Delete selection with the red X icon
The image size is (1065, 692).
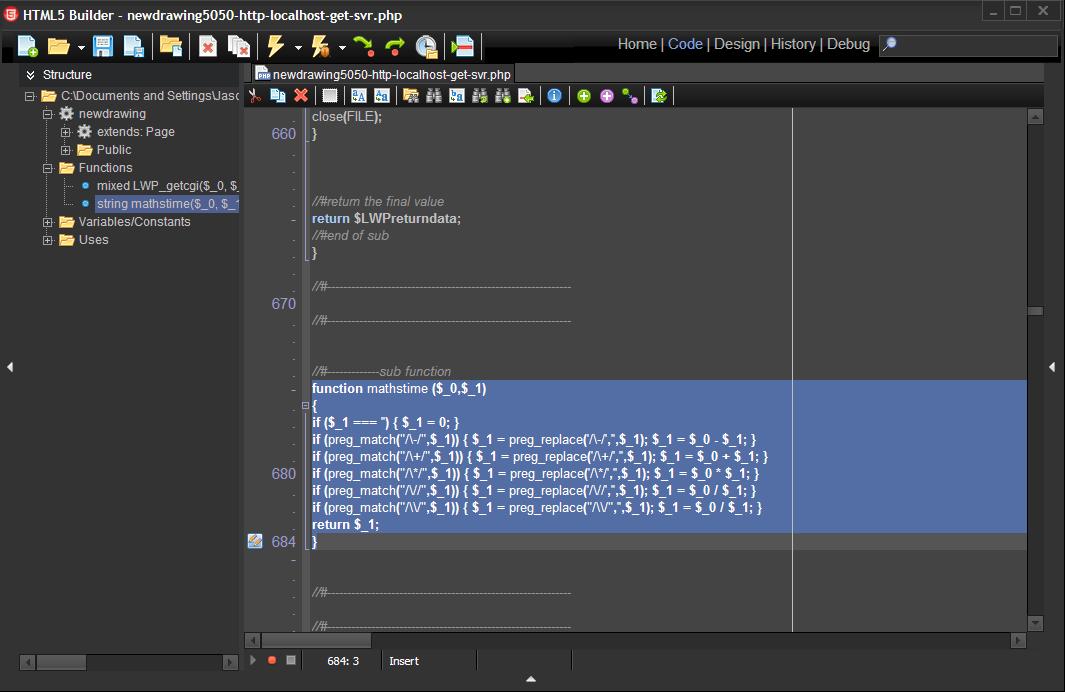point(301,96)
